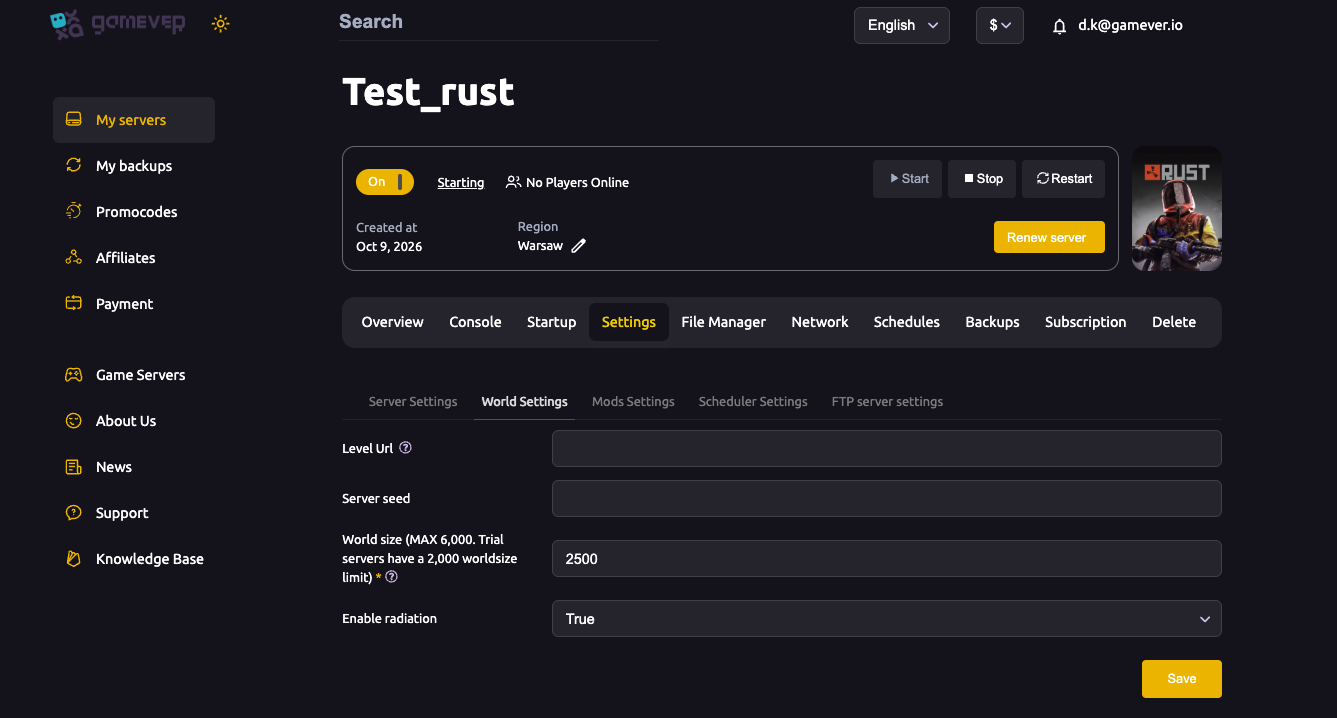
Task: Click Level Url help icon
Action: [x=406, y=448]
